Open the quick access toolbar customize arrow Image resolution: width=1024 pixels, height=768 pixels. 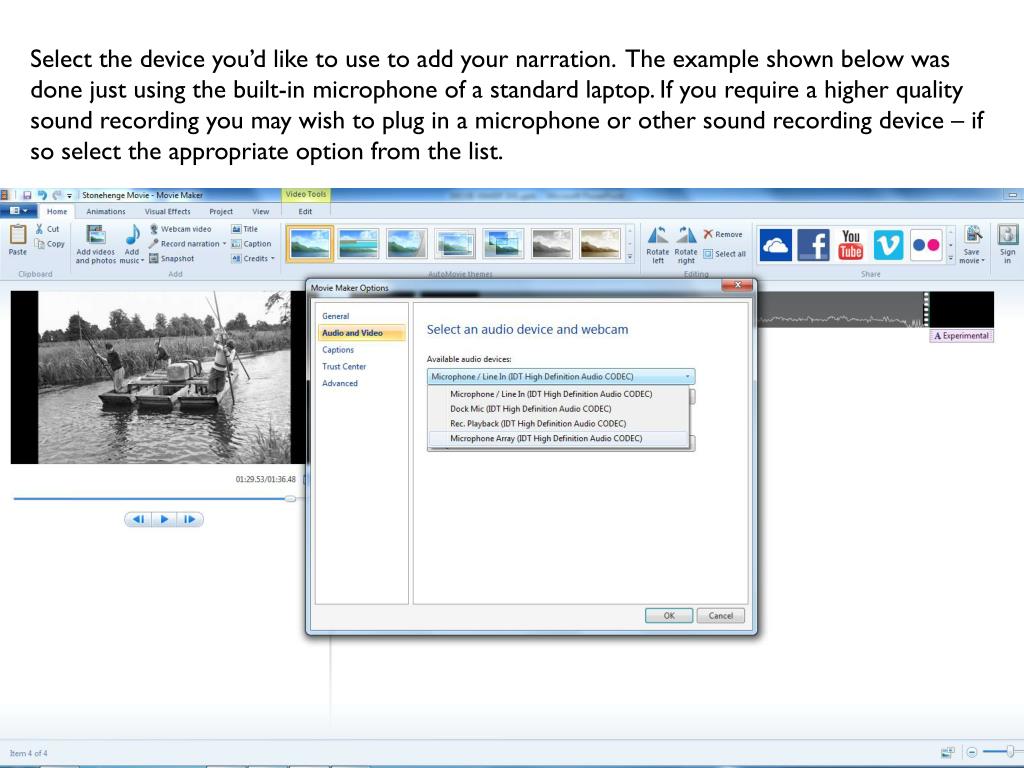69,196
